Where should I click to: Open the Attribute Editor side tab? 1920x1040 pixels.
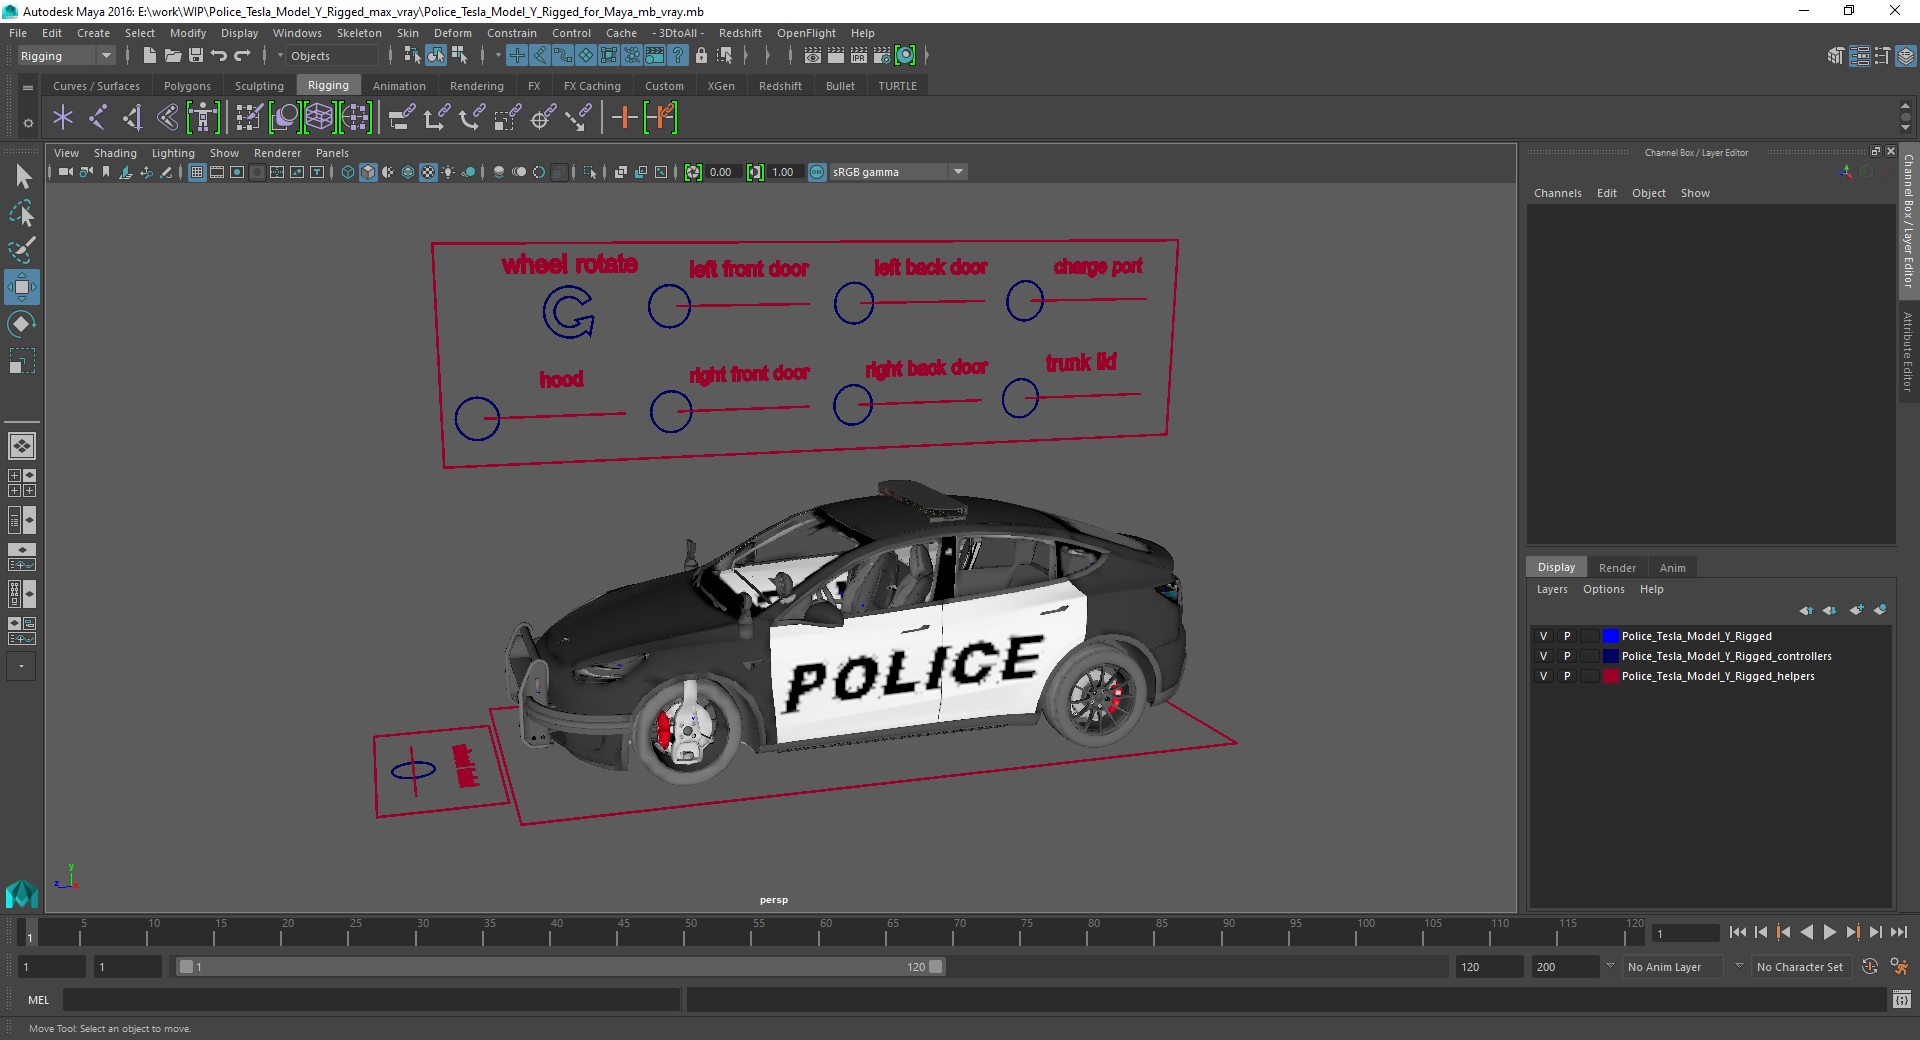pos(1908,351)
